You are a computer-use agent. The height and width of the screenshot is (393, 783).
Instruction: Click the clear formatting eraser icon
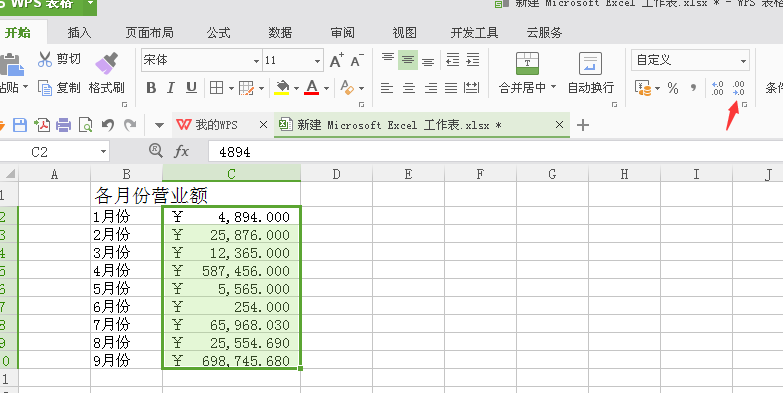tap(347, 88)
